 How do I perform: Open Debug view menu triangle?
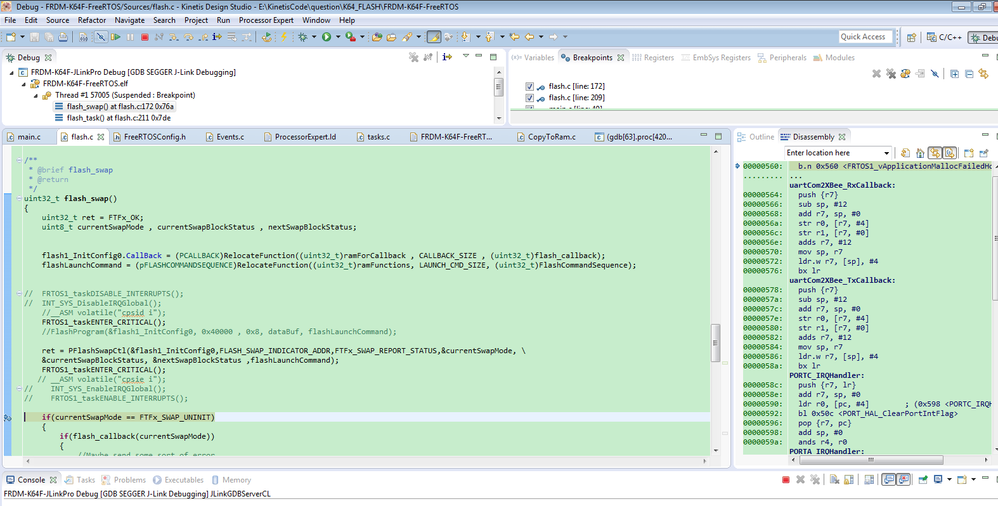coord(466,57)
